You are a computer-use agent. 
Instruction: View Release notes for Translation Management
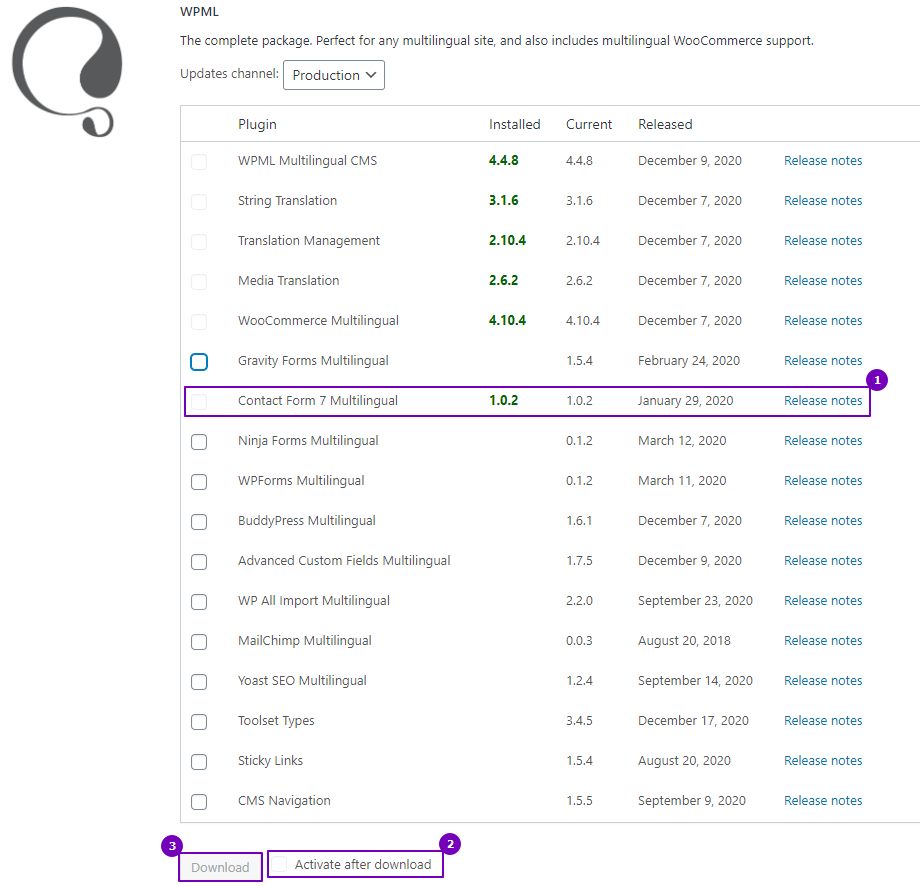823,241
